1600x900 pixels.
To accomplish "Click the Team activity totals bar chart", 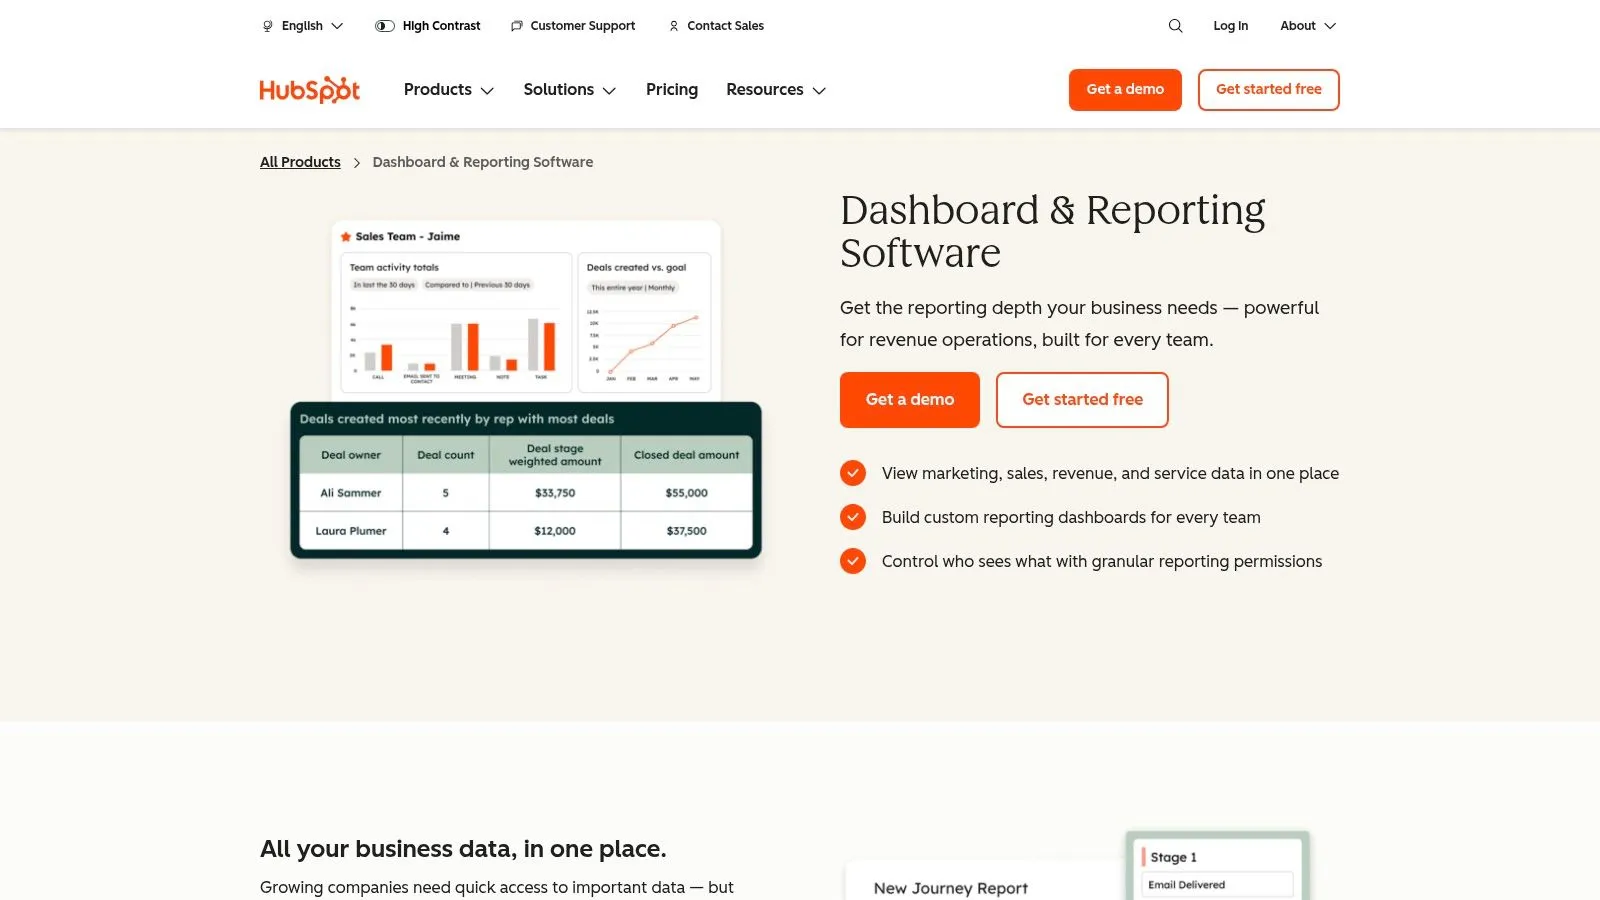I will tap(457, 323).
